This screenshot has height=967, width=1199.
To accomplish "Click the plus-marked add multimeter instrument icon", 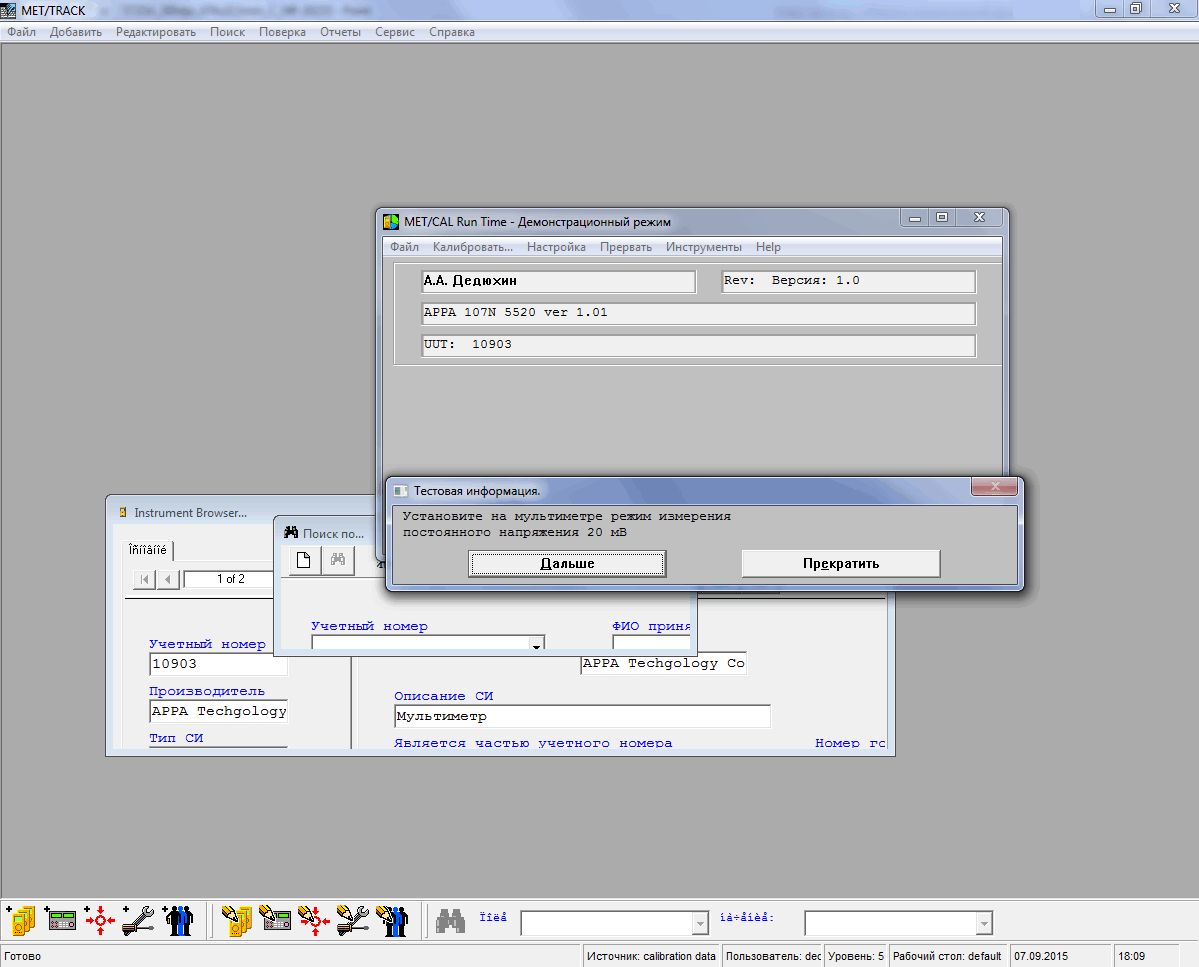I will pos(22,920).
